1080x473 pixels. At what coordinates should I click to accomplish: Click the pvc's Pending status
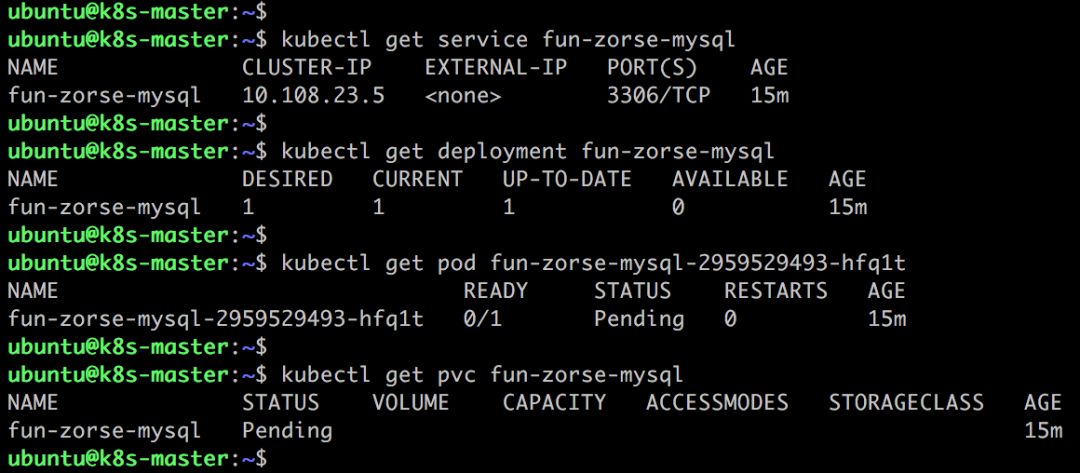pyautogui.click(x=287, y=431)
